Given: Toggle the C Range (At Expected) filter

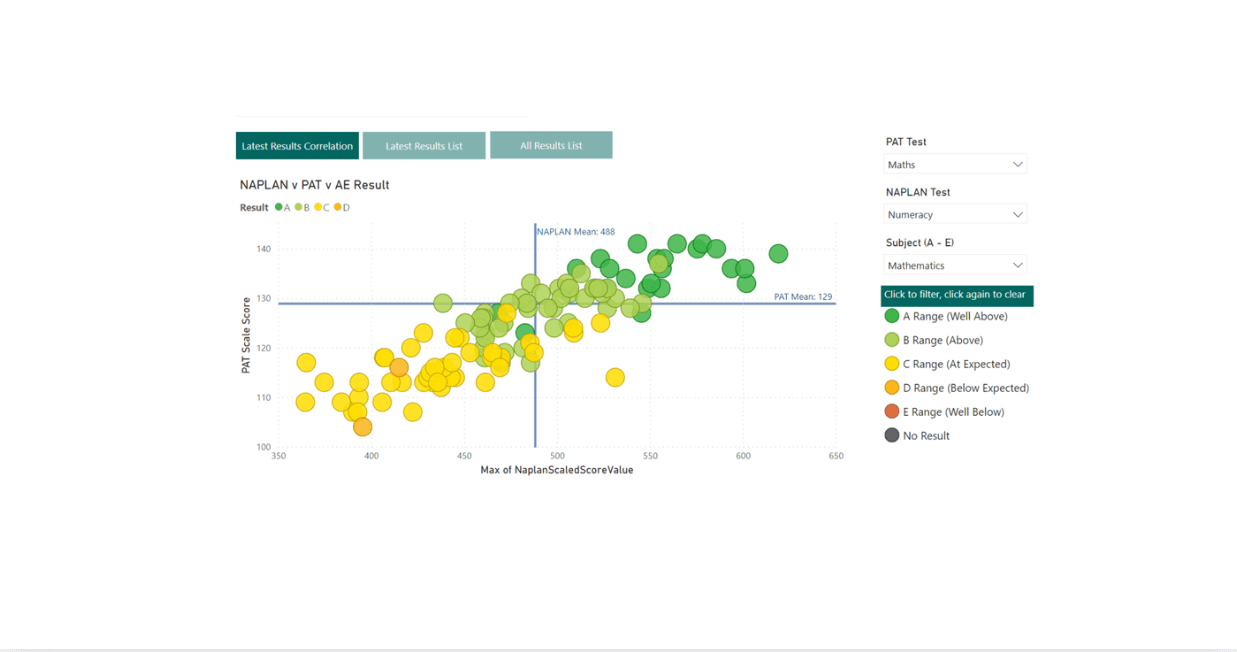Looking at the screenshot, I should [955, 364].
